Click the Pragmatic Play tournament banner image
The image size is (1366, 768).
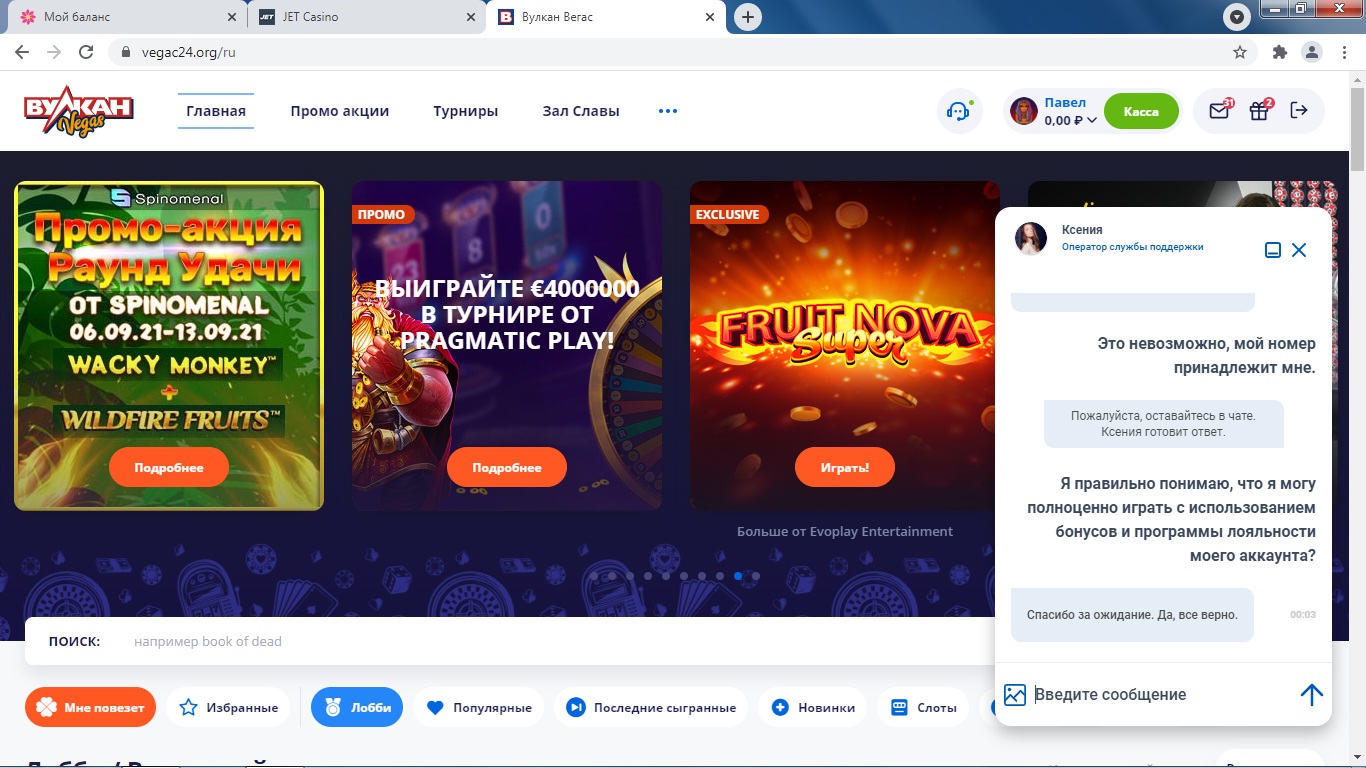click(507, 345)
